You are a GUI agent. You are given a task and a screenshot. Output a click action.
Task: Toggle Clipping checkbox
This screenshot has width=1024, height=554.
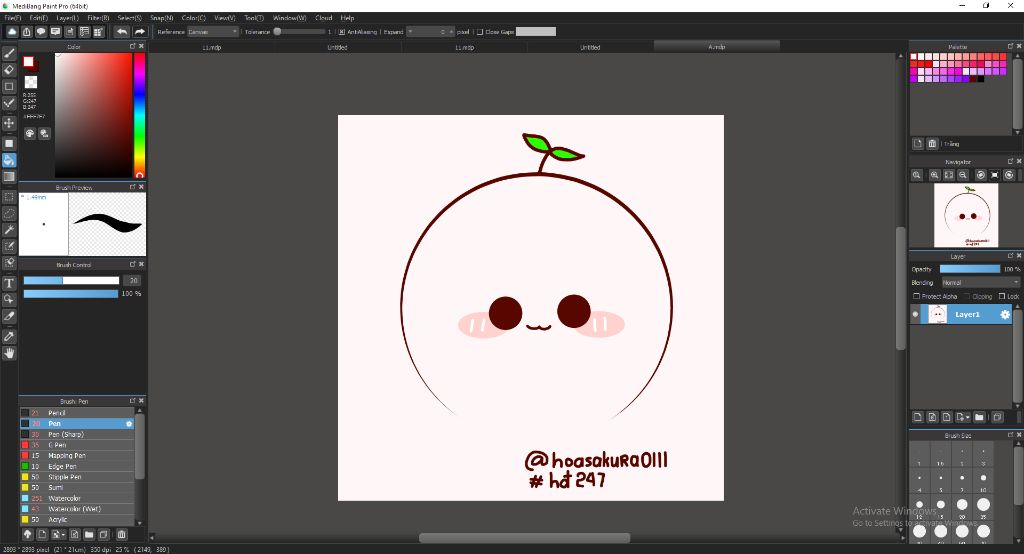967,296
